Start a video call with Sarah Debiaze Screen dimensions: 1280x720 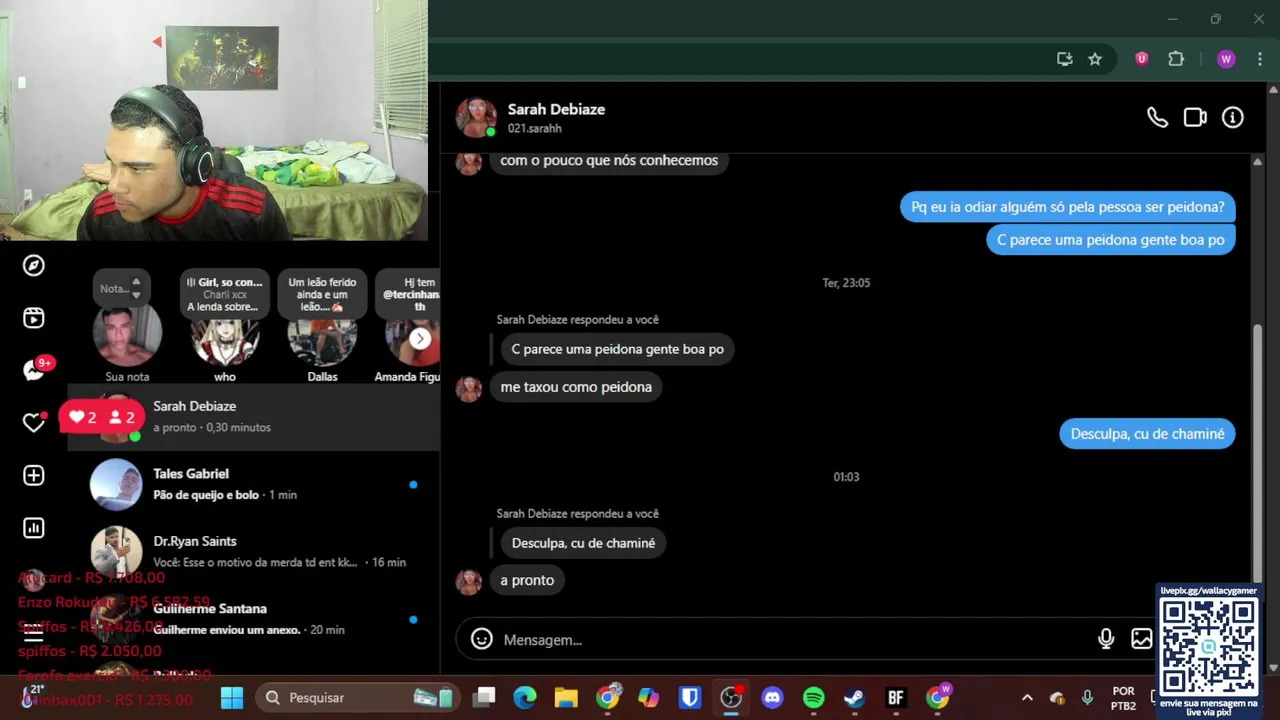coord(1195,118)
